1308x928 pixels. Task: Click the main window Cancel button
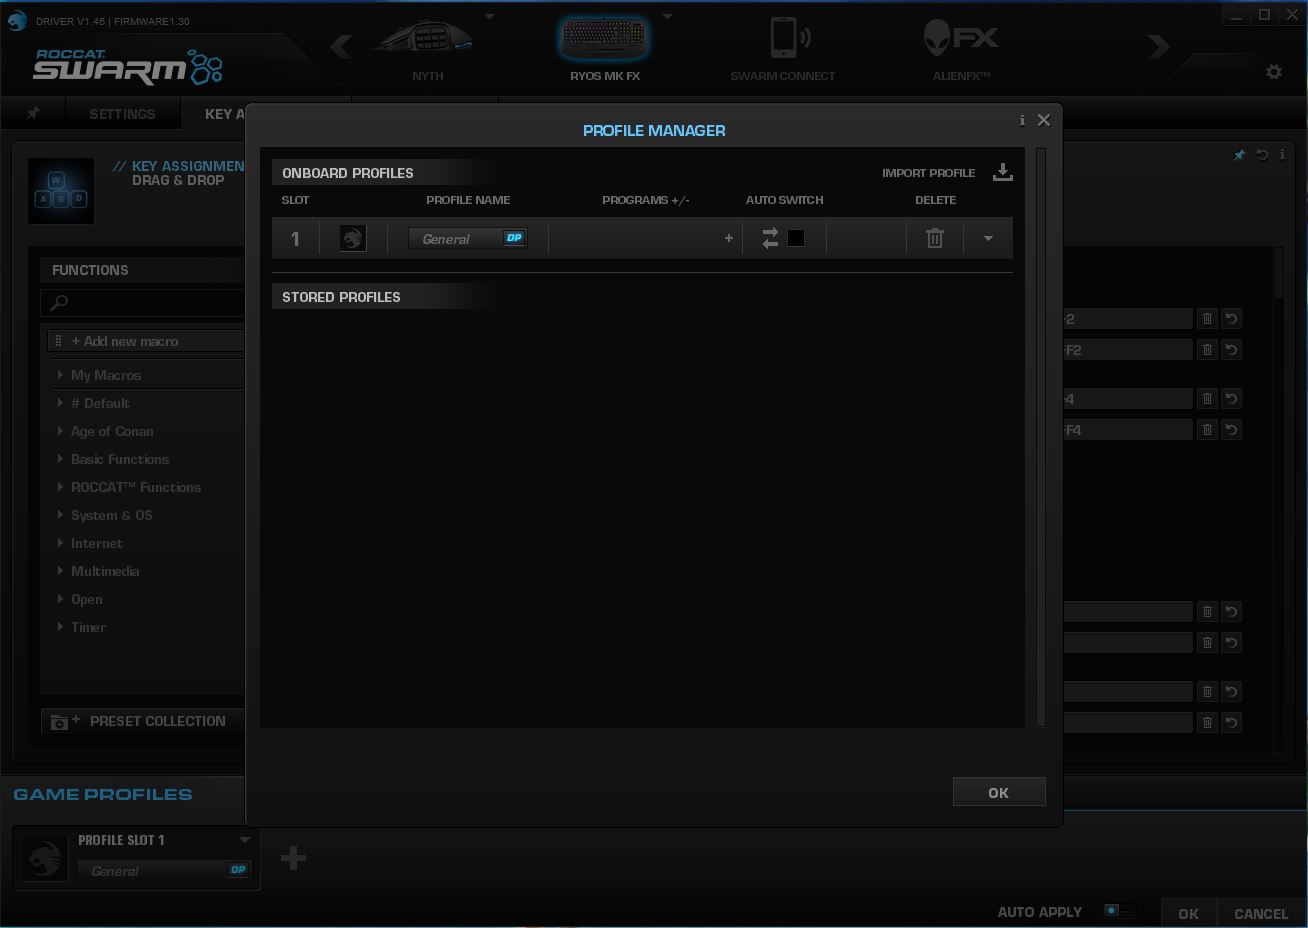pyautogui.click(x=1261, y=913)
